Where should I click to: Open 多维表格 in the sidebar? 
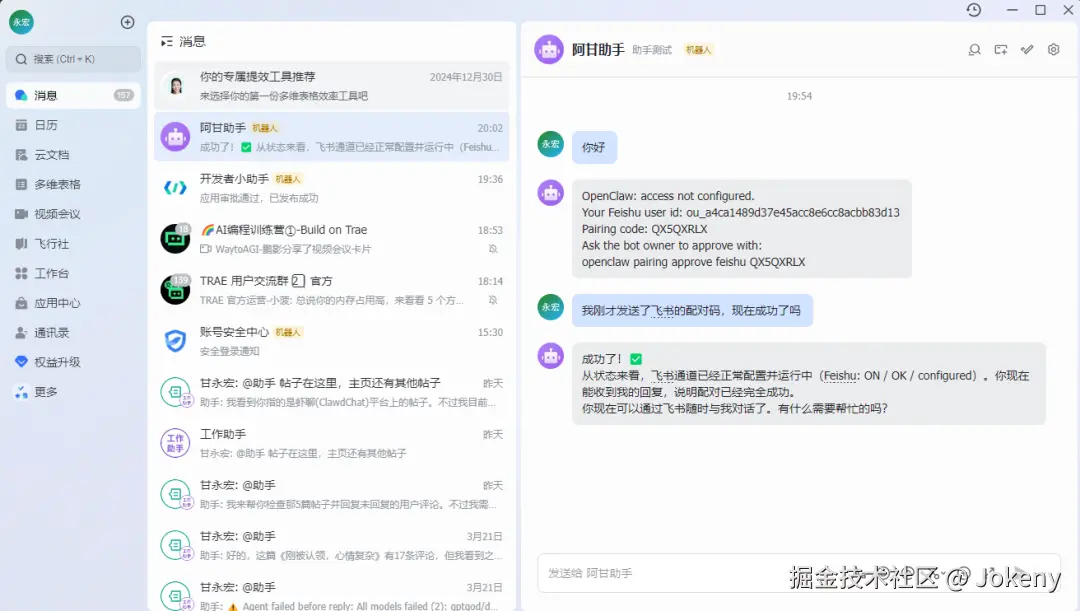click(74, 184)
